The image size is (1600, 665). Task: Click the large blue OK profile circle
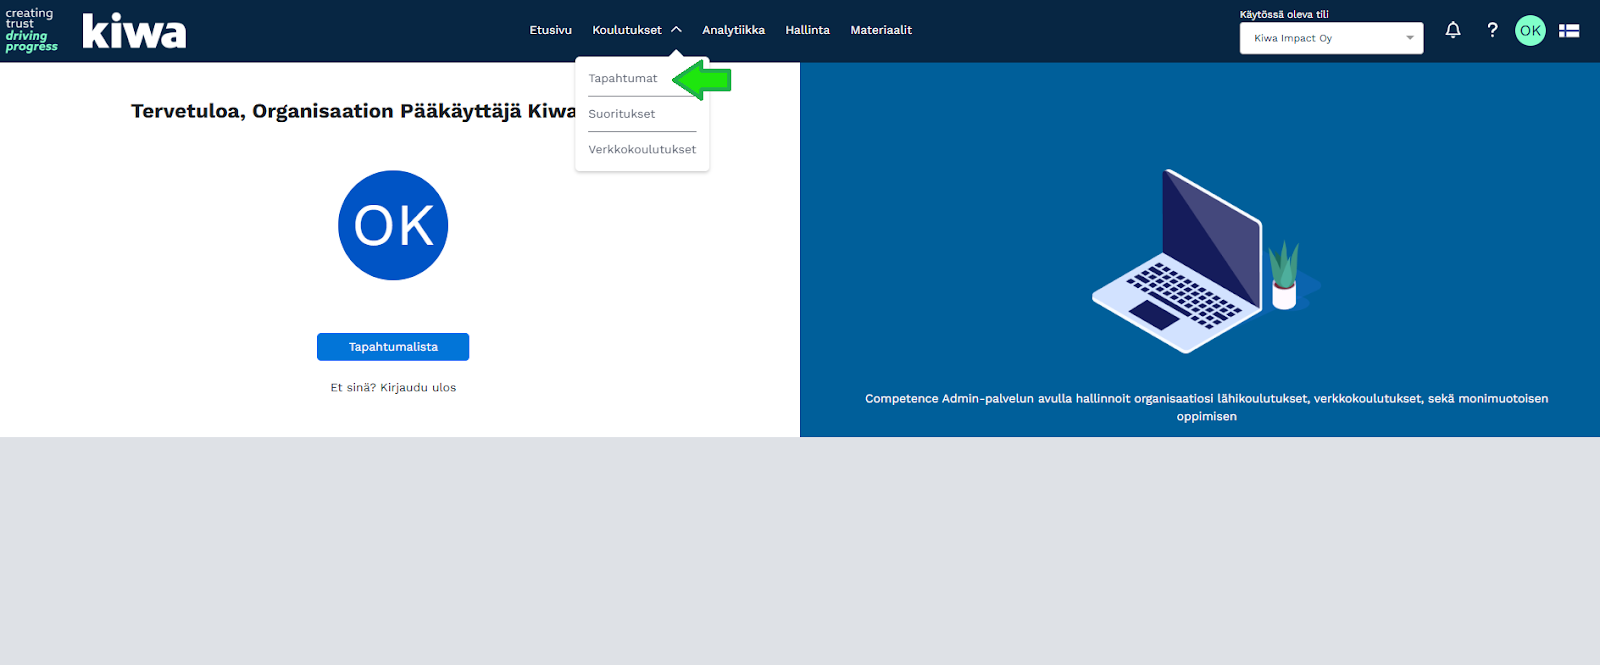point(393,225)
